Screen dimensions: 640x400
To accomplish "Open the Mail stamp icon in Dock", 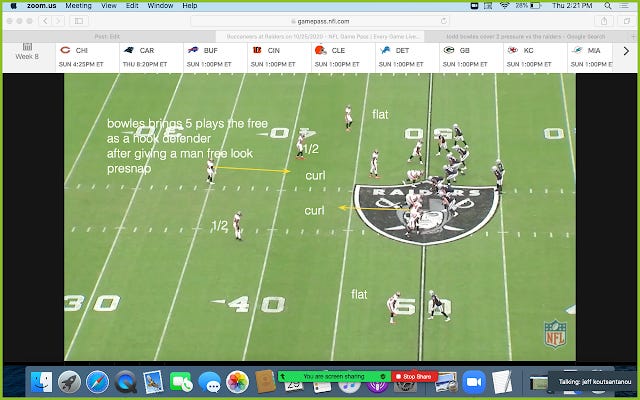I will 153,382.
